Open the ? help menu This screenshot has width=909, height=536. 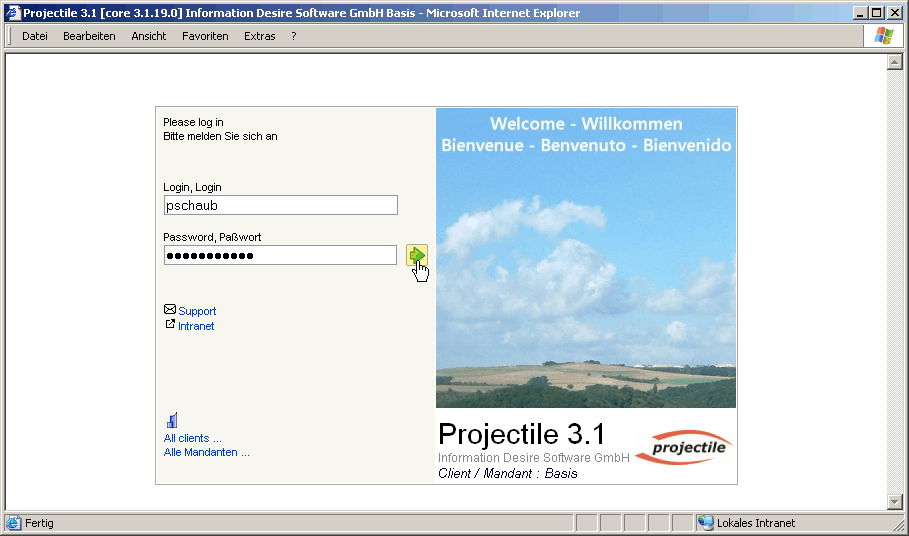tap(294, 36)
